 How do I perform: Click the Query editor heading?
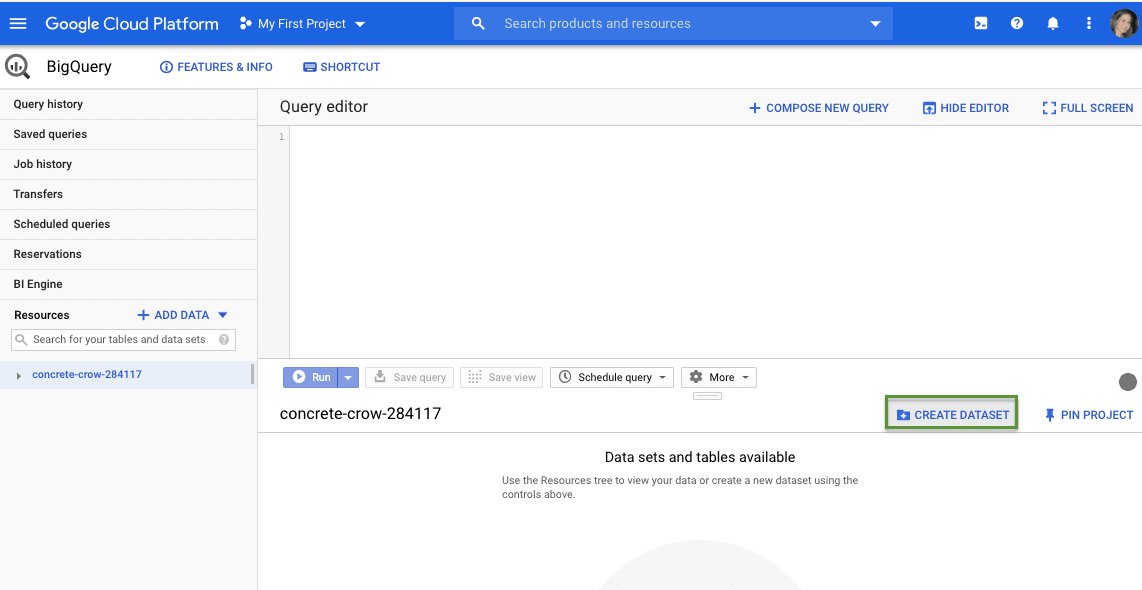323,106
